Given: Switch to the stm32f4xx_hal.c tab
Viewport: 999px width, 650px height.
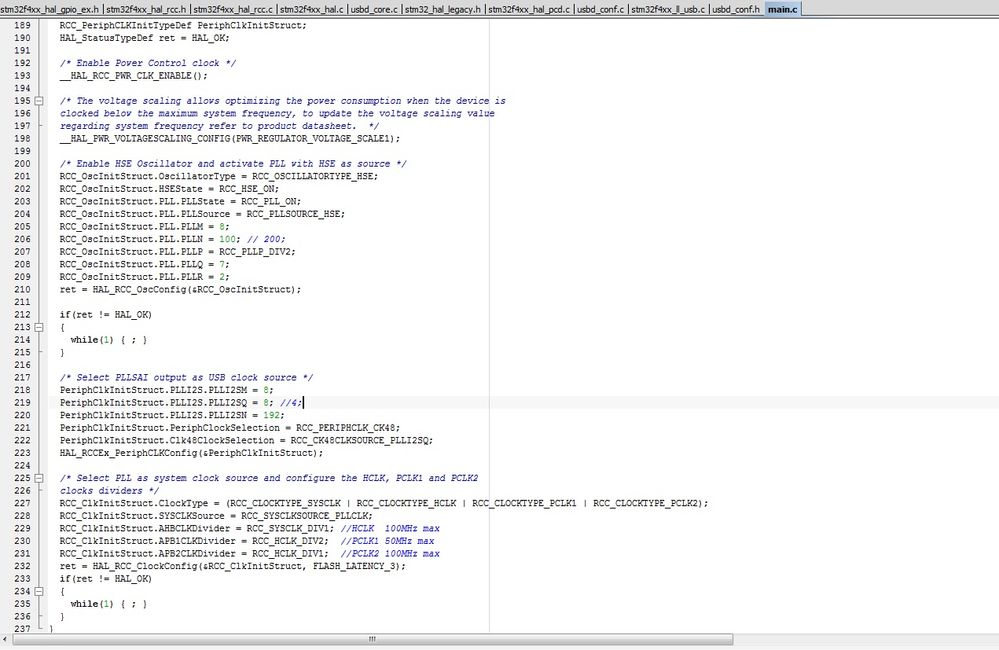Looking at the screenshot, I should click(312, 9).
